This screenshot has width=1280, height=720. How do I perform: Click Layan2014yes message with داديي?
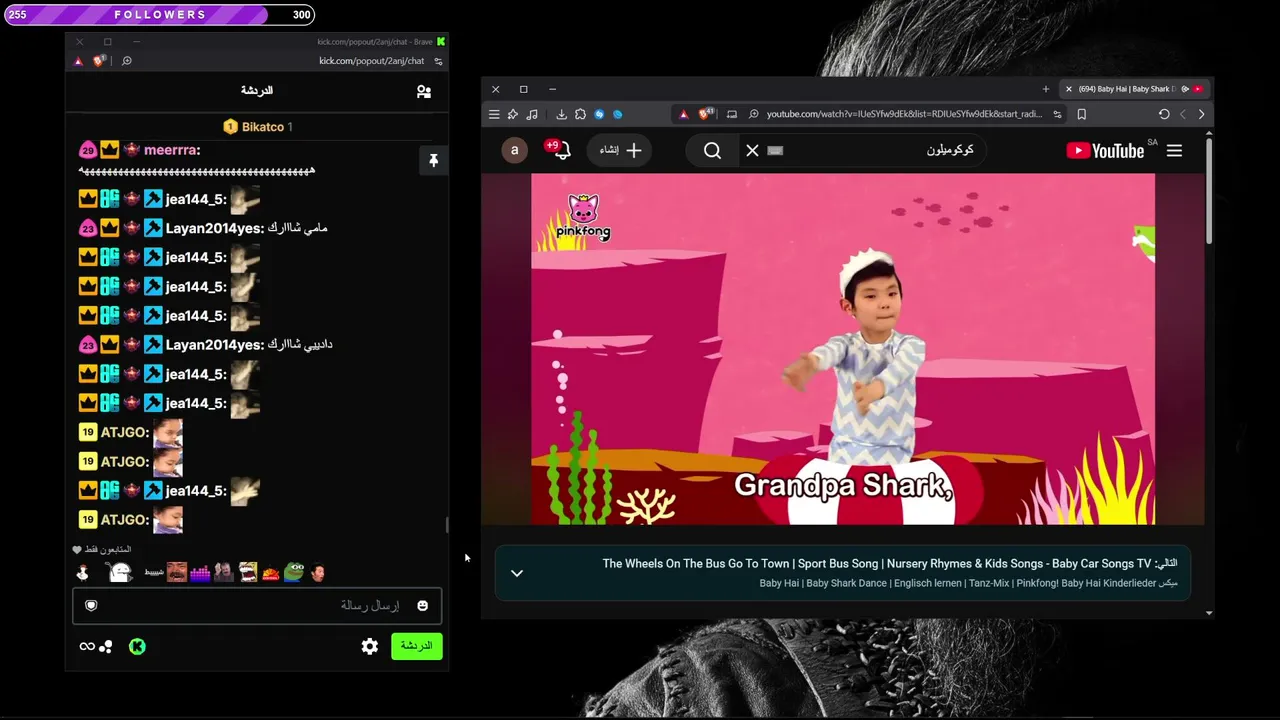(205, 345)
